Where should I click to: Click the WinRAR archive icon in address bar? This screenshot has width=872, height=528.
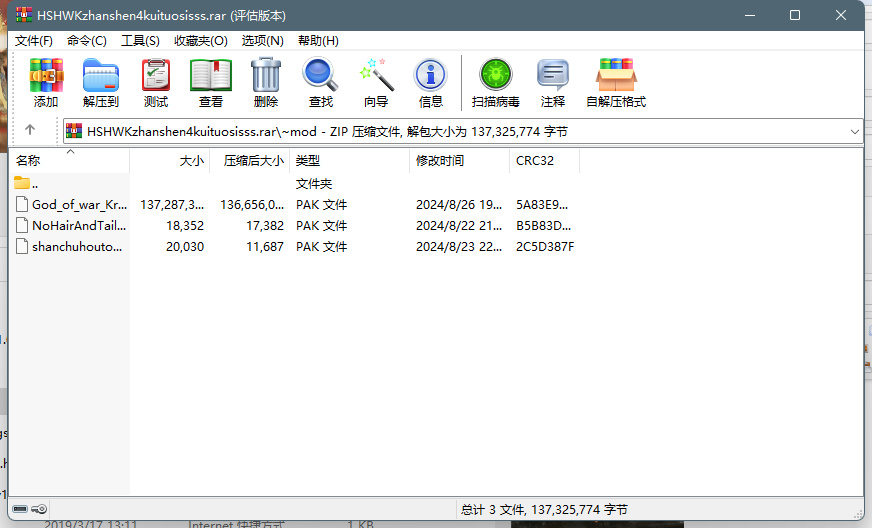[x=74, y=131]
